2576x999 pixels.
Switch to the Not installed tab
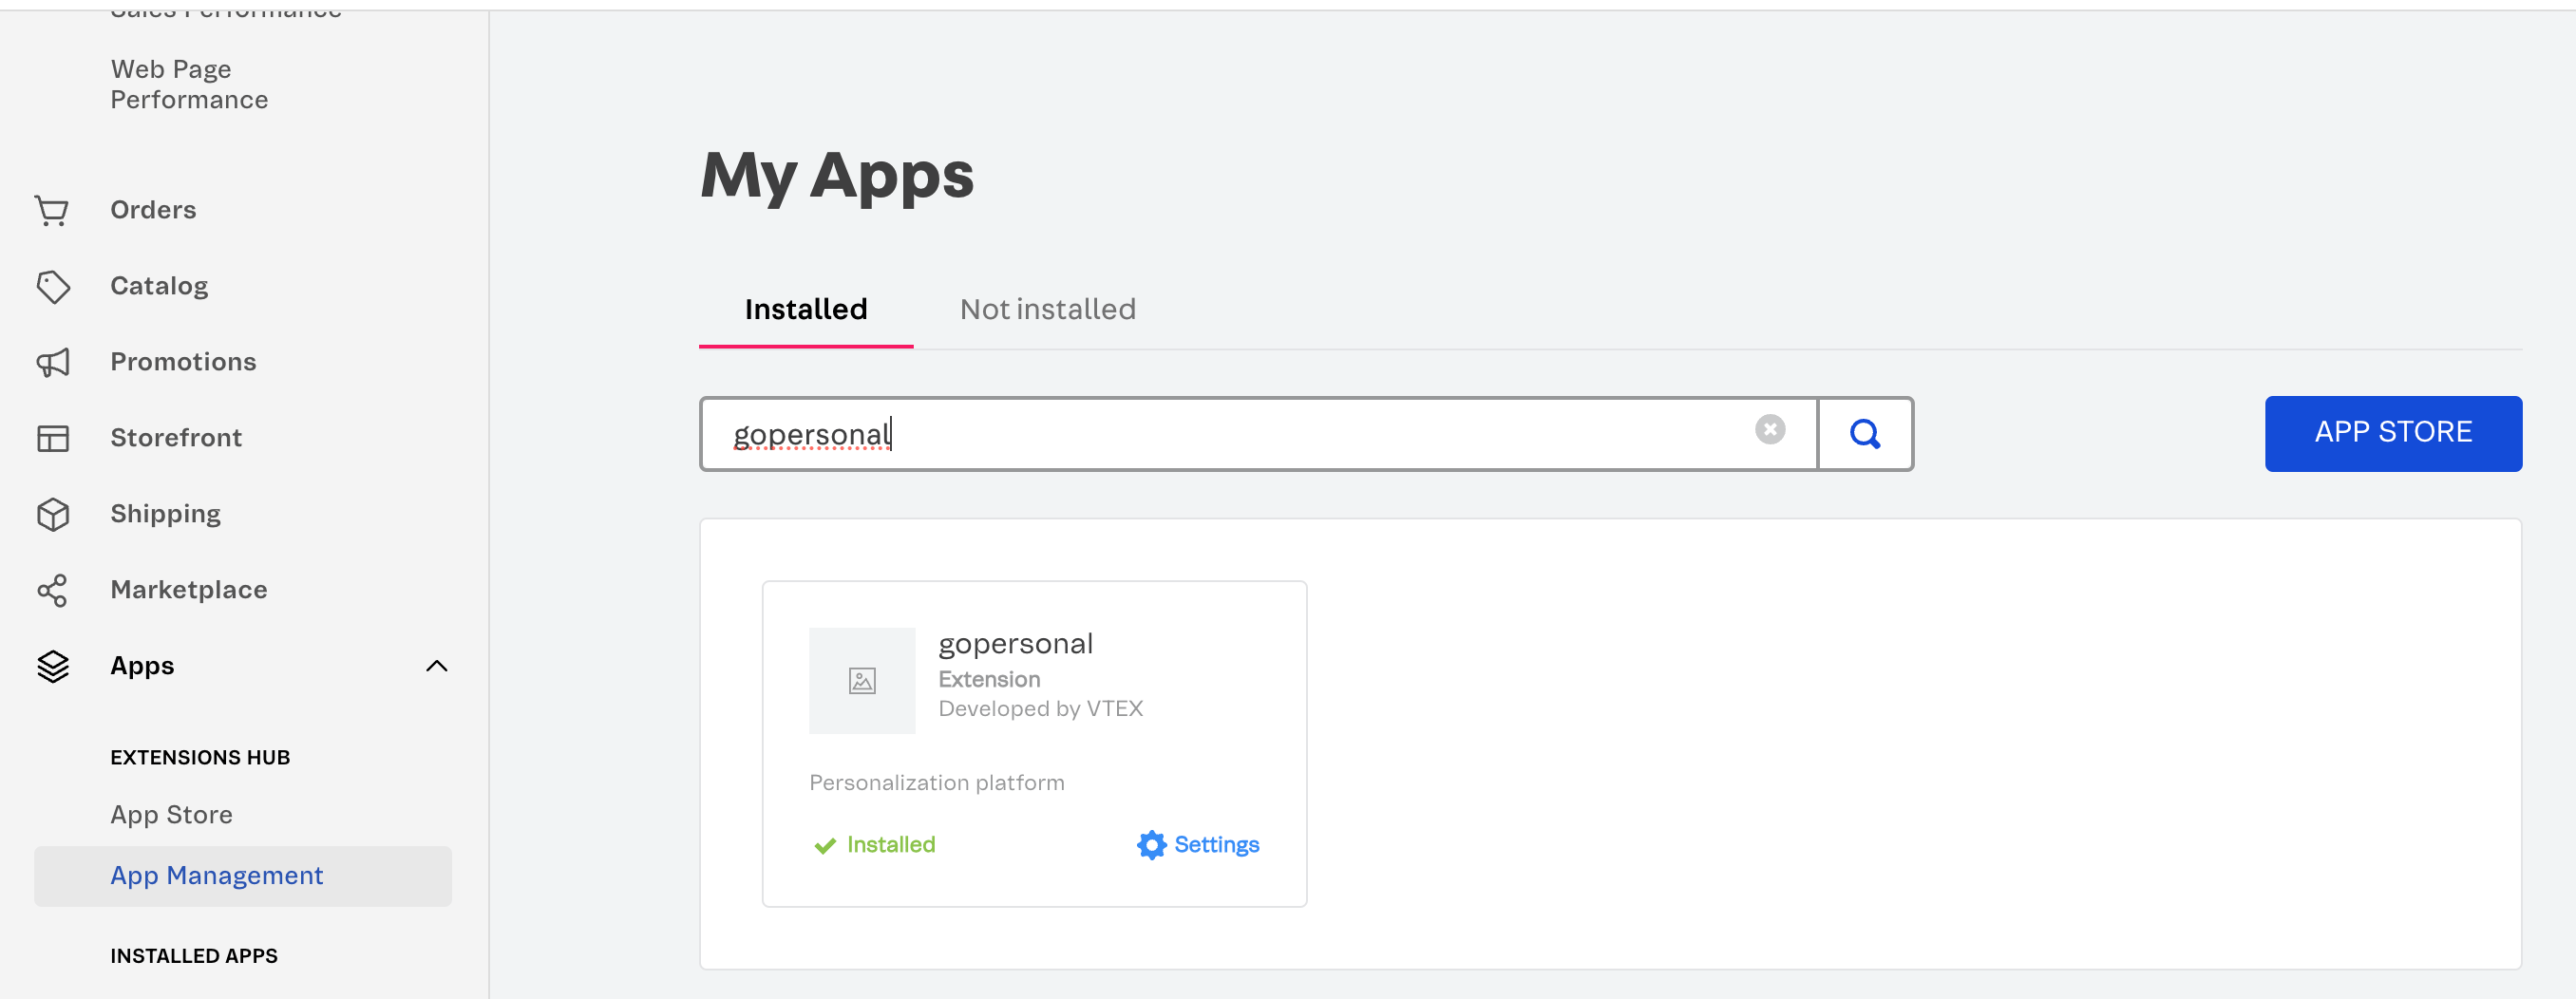(1048, 309)
